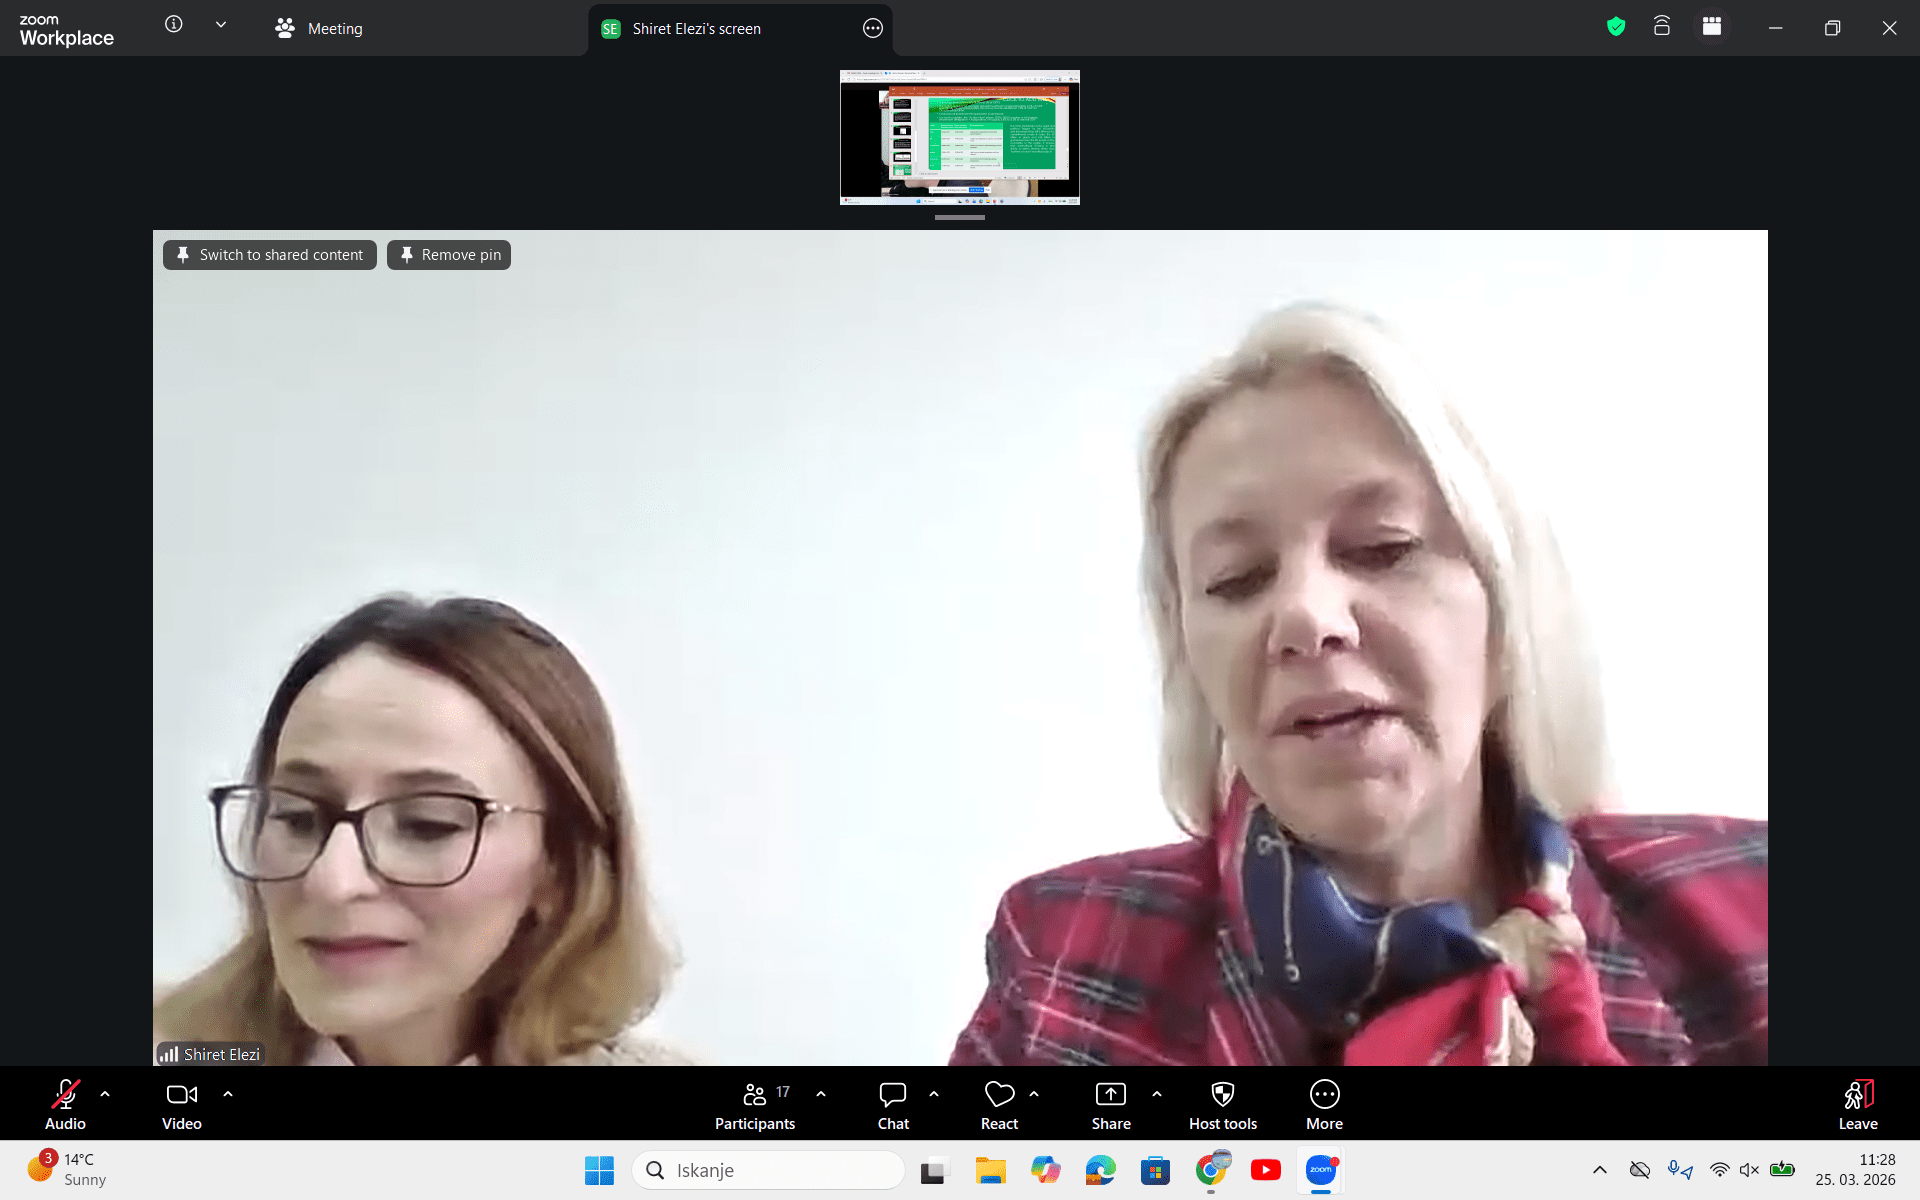Image resolution: width=1920 pixels, height=1200 pixels.
Task: Open the More options menu
Action: pos(1324,1095)
